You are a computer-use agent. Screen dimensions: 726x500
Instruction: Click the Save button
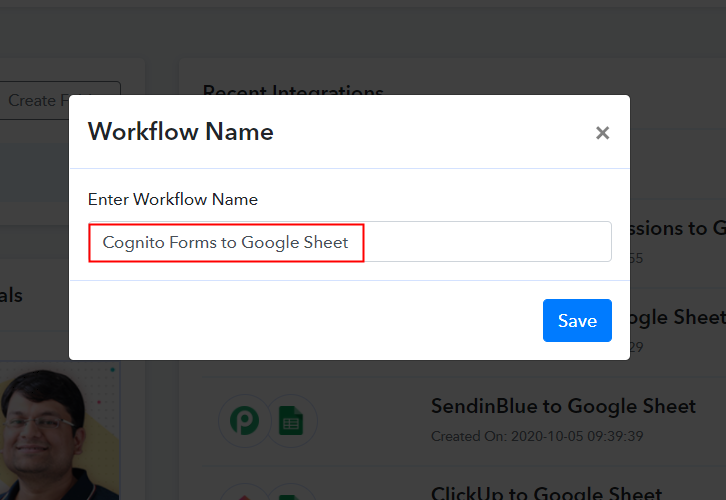point(577,320)
